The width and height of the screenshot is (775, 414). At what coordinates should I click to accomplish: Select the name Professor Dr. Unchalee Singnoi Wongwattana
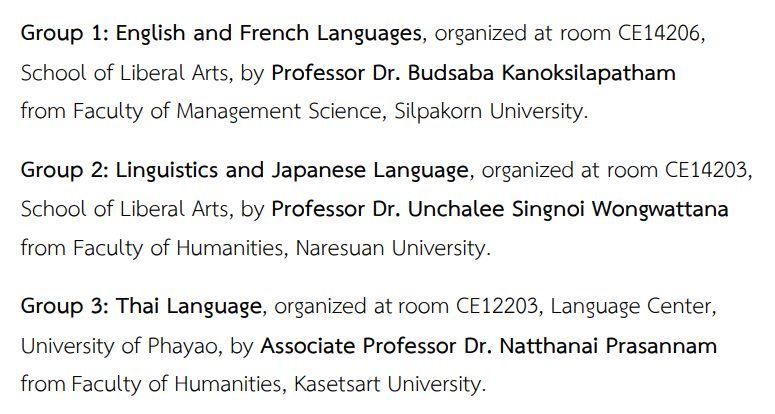coord(500,209)
